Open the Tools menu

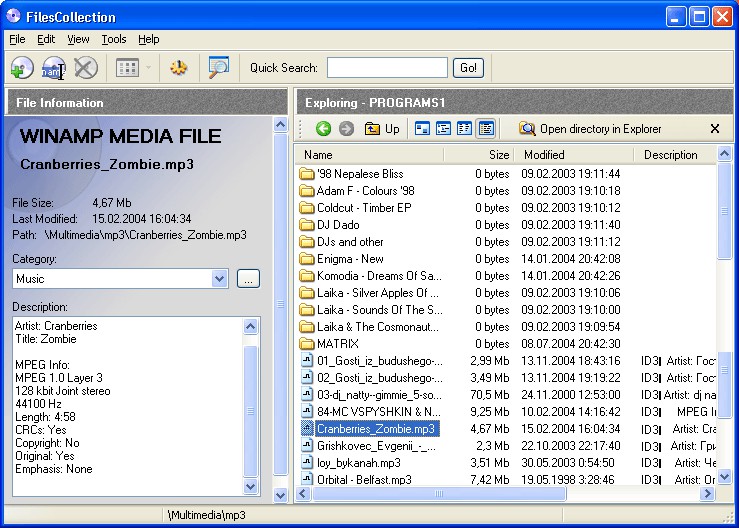[x=114, y=39]
